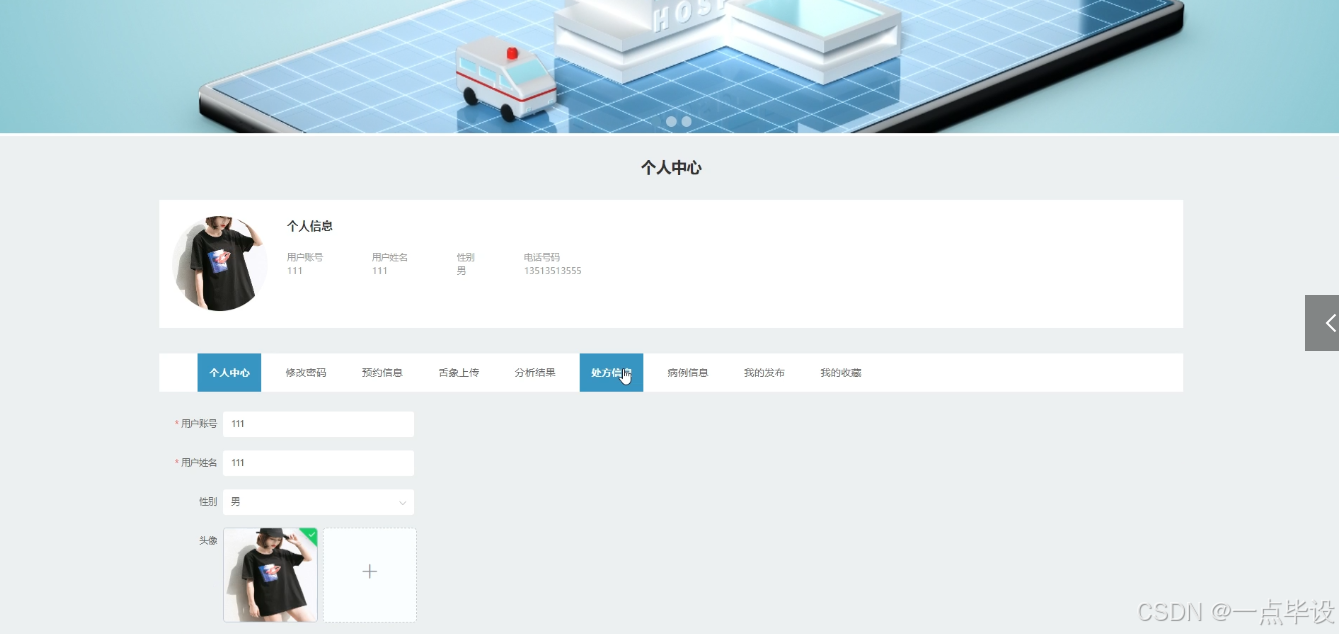The height and width of the screenshot is (634, 1339).
Task: Click the collapse arrow panel on right edge
Action: coord(1322,323)
